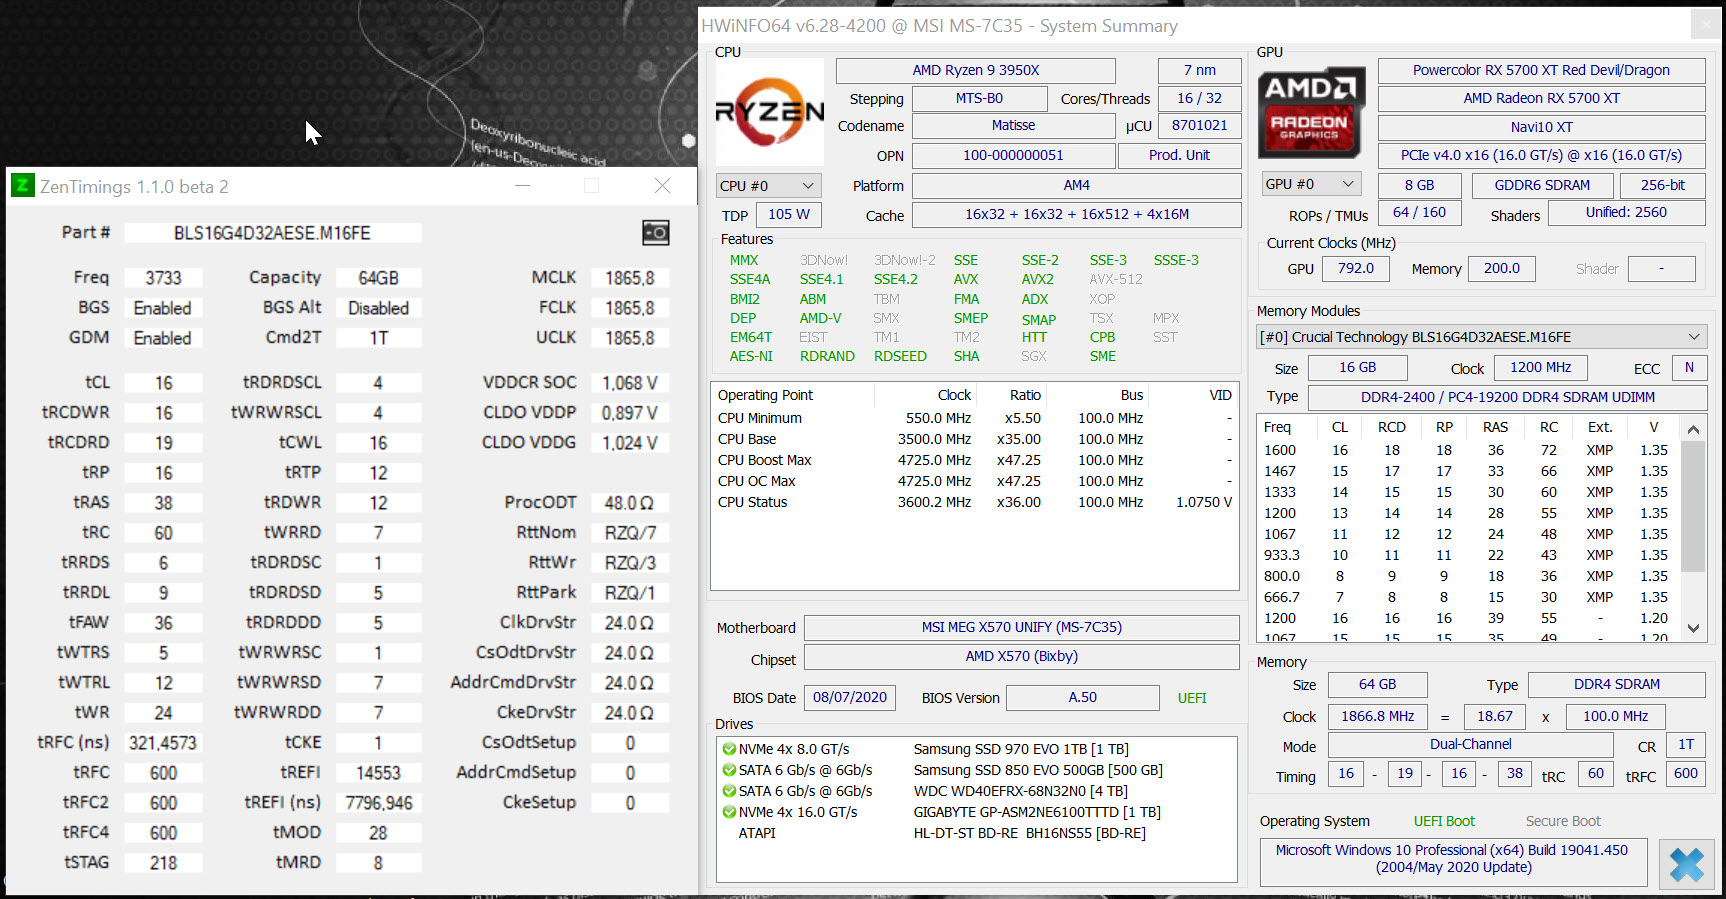The height and width of the screenshot is (899, 1726).
Task: Click the ZenTimings screenshot camera icon
Action: 655,233
